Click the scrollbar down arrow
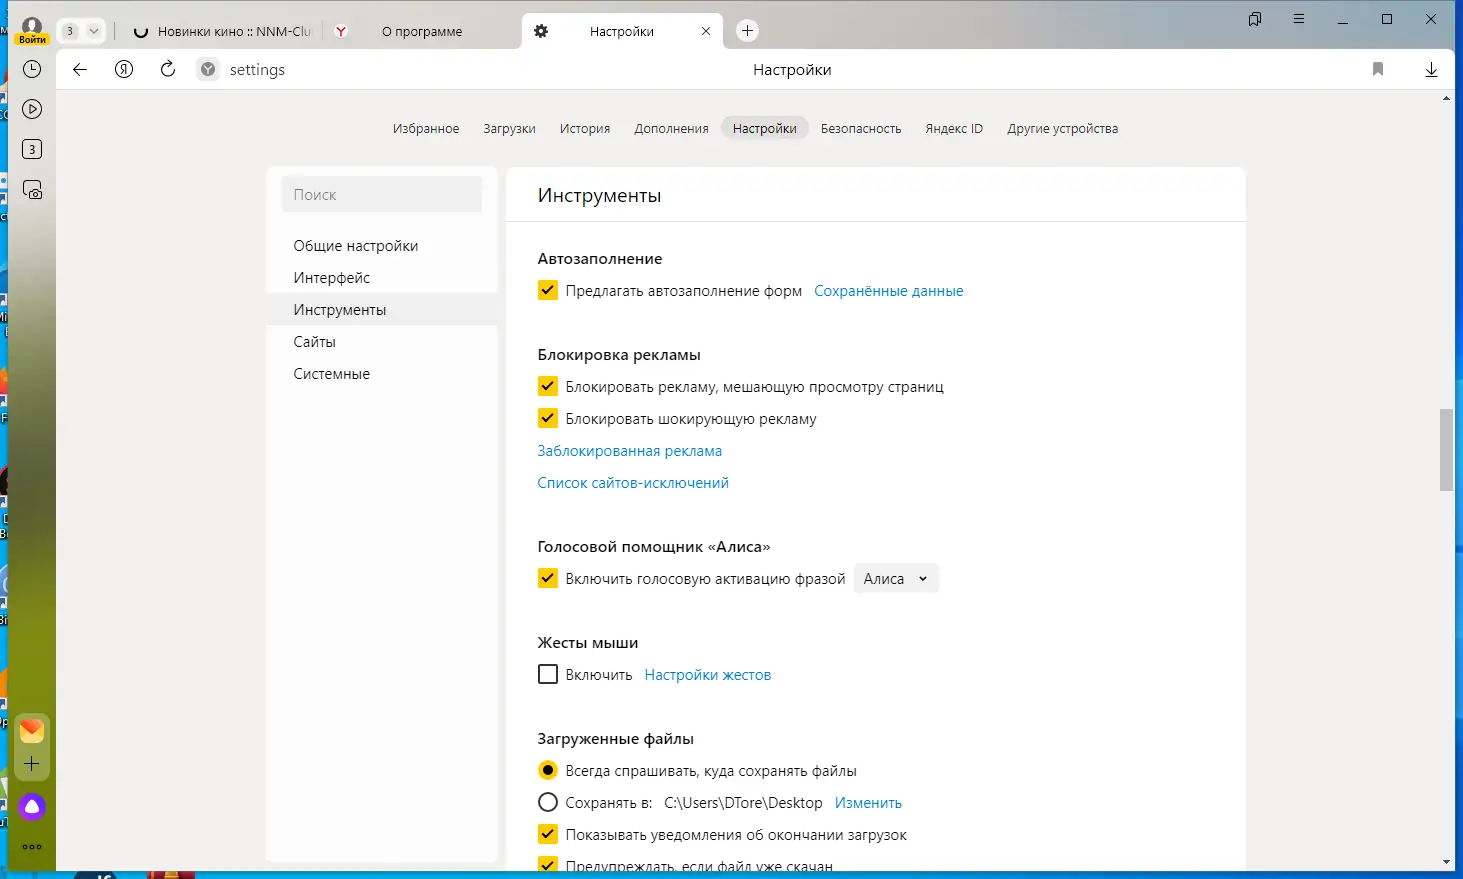Image resolution: width=1463 pixels, height=879 pixels. [1446, 862]
